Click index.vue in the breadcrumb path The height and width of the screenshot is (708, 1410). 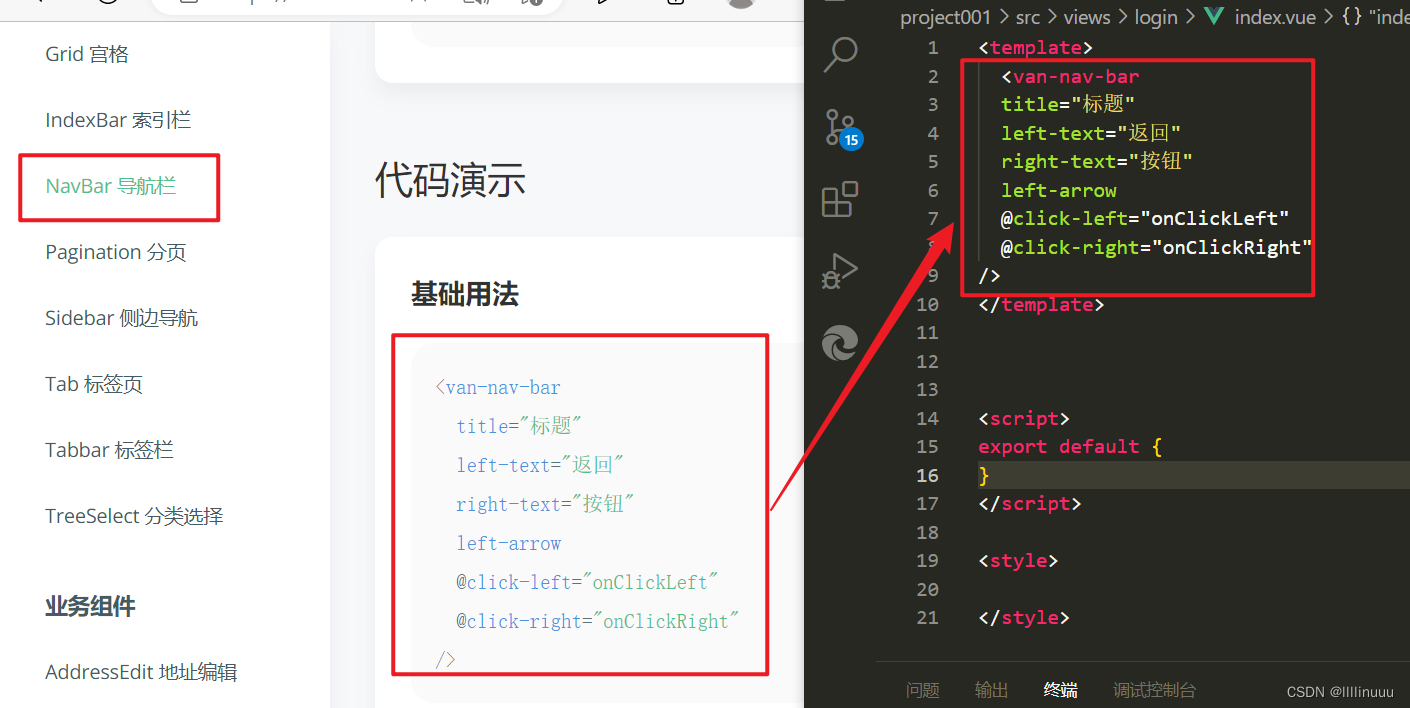[1275, 17]
